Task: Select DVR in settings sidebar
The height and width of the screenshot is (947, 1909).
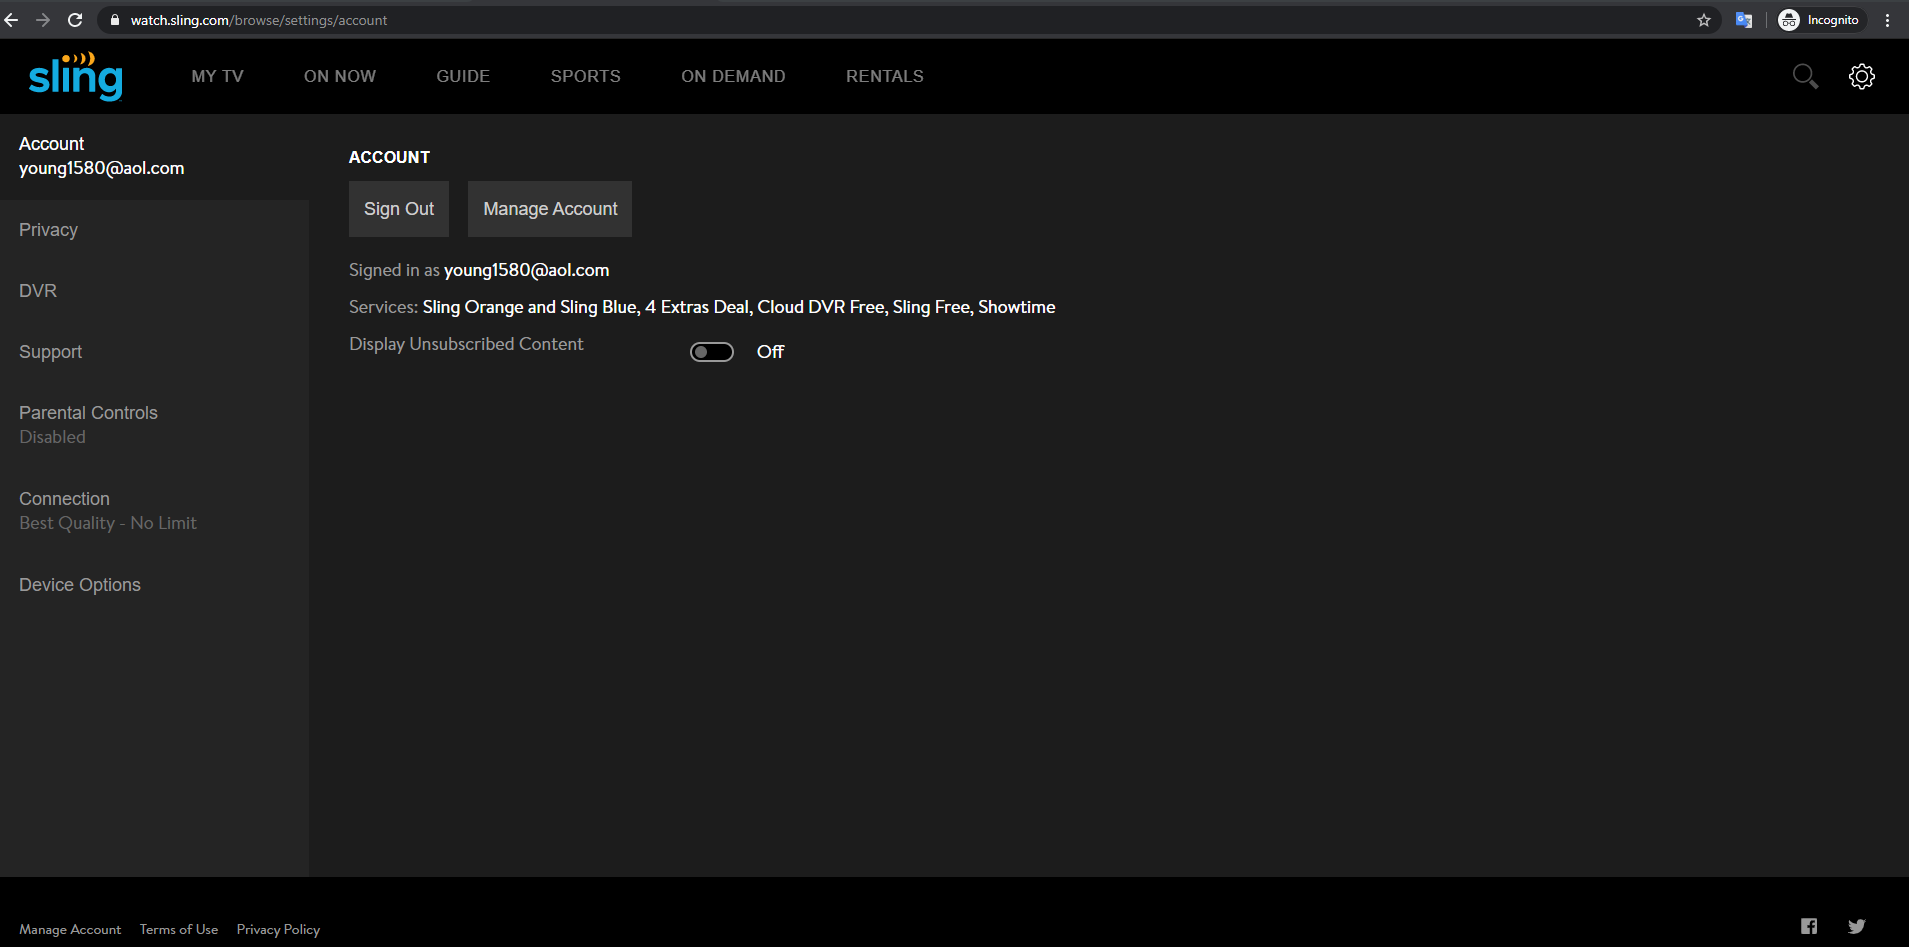Action: tap(154, 291)
